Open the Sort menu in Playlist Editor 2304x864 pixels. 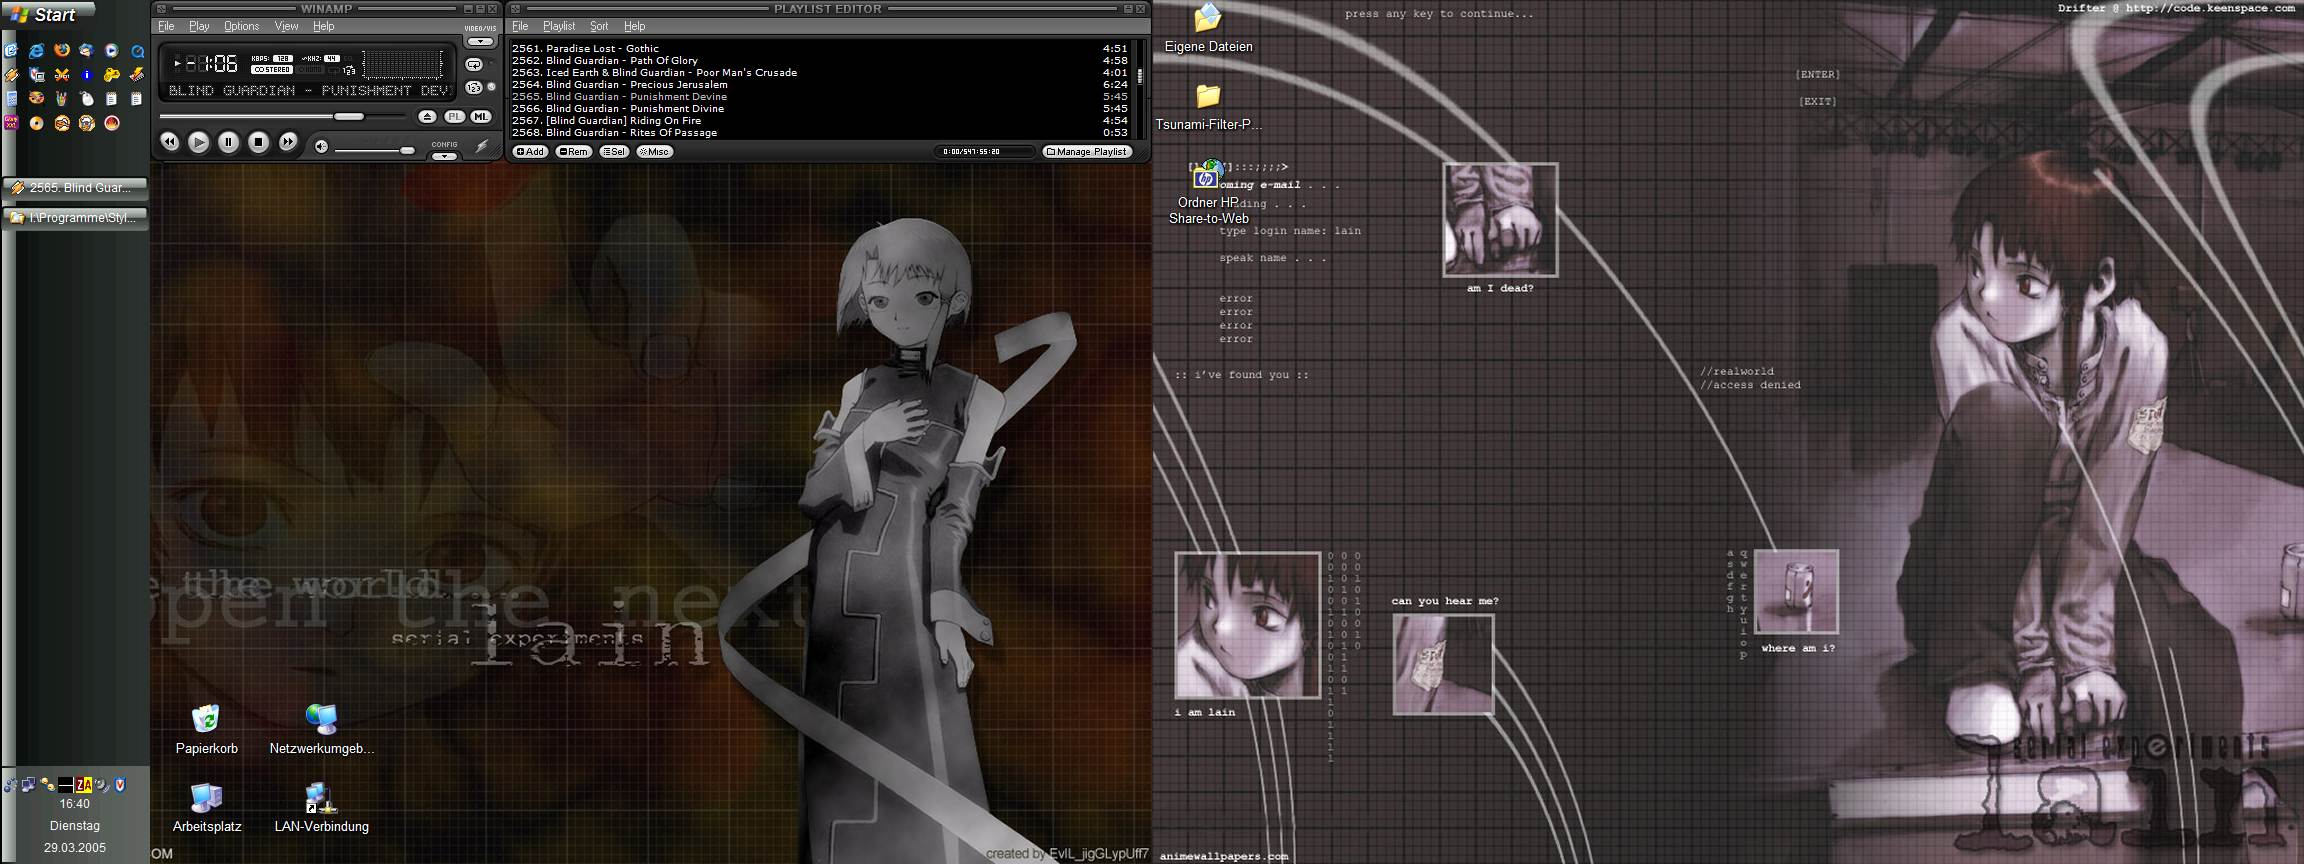tap(599, 26)
